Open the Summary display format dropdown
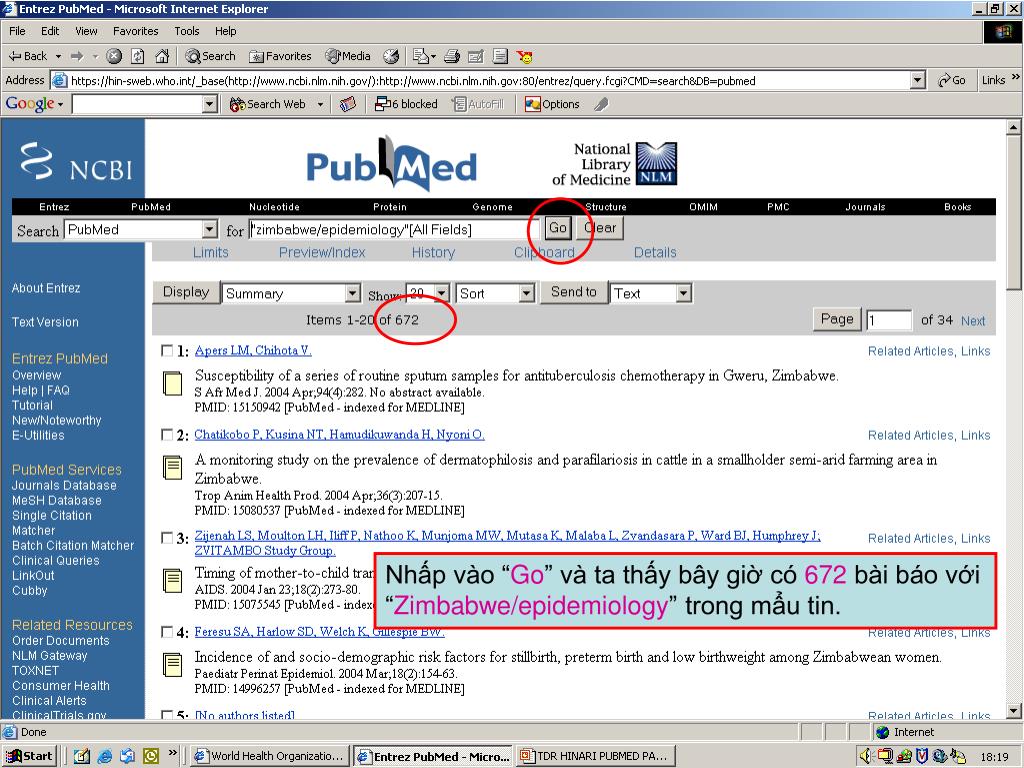Viewport: 1024px width, 768px height. point(353,293)
